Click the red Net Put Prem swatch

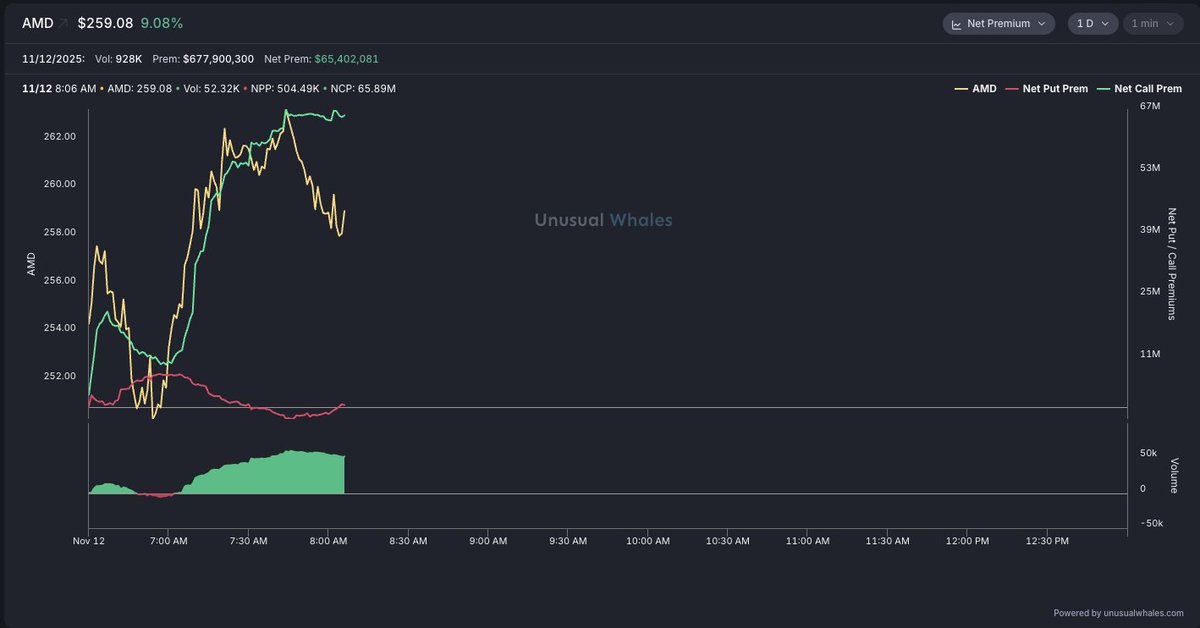tap(1012, 89)
